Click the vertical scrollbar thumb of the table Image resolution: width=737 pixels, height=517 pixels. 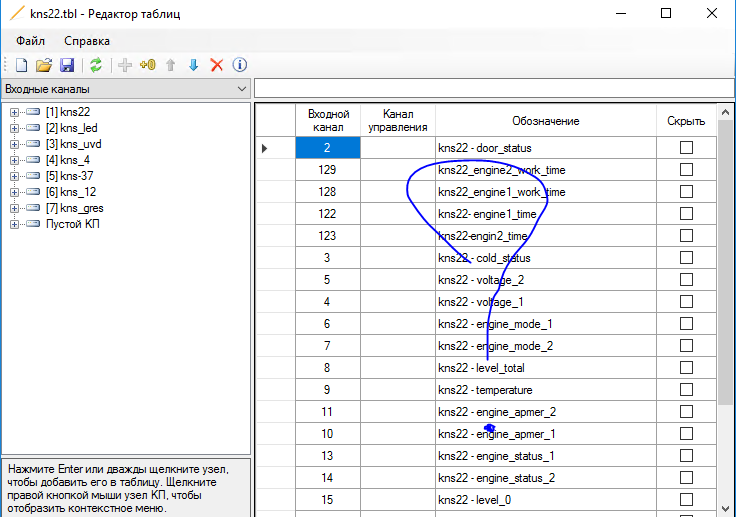[725, 263]
